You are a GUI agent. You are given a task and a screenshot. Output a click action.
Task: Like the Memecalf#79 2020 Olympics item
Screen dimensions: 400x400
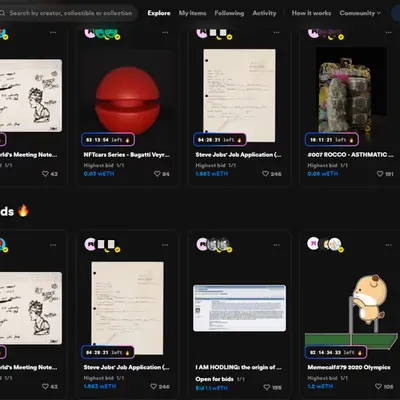(378, 386)
